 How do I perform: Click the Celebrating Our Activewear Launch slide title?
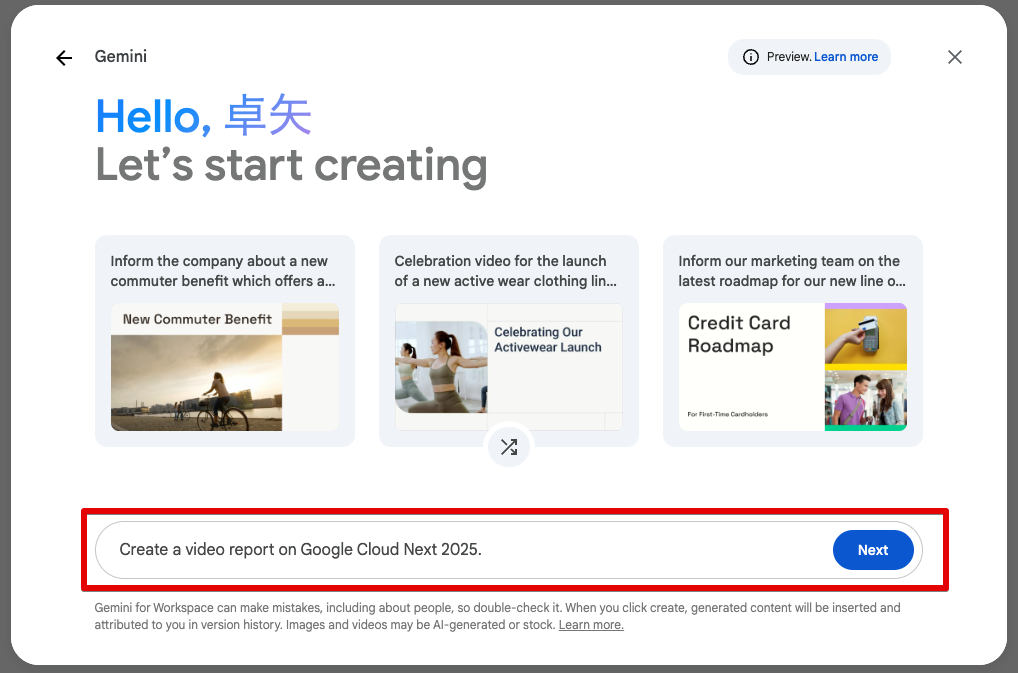pyautogui.click(x=548, y=340)
